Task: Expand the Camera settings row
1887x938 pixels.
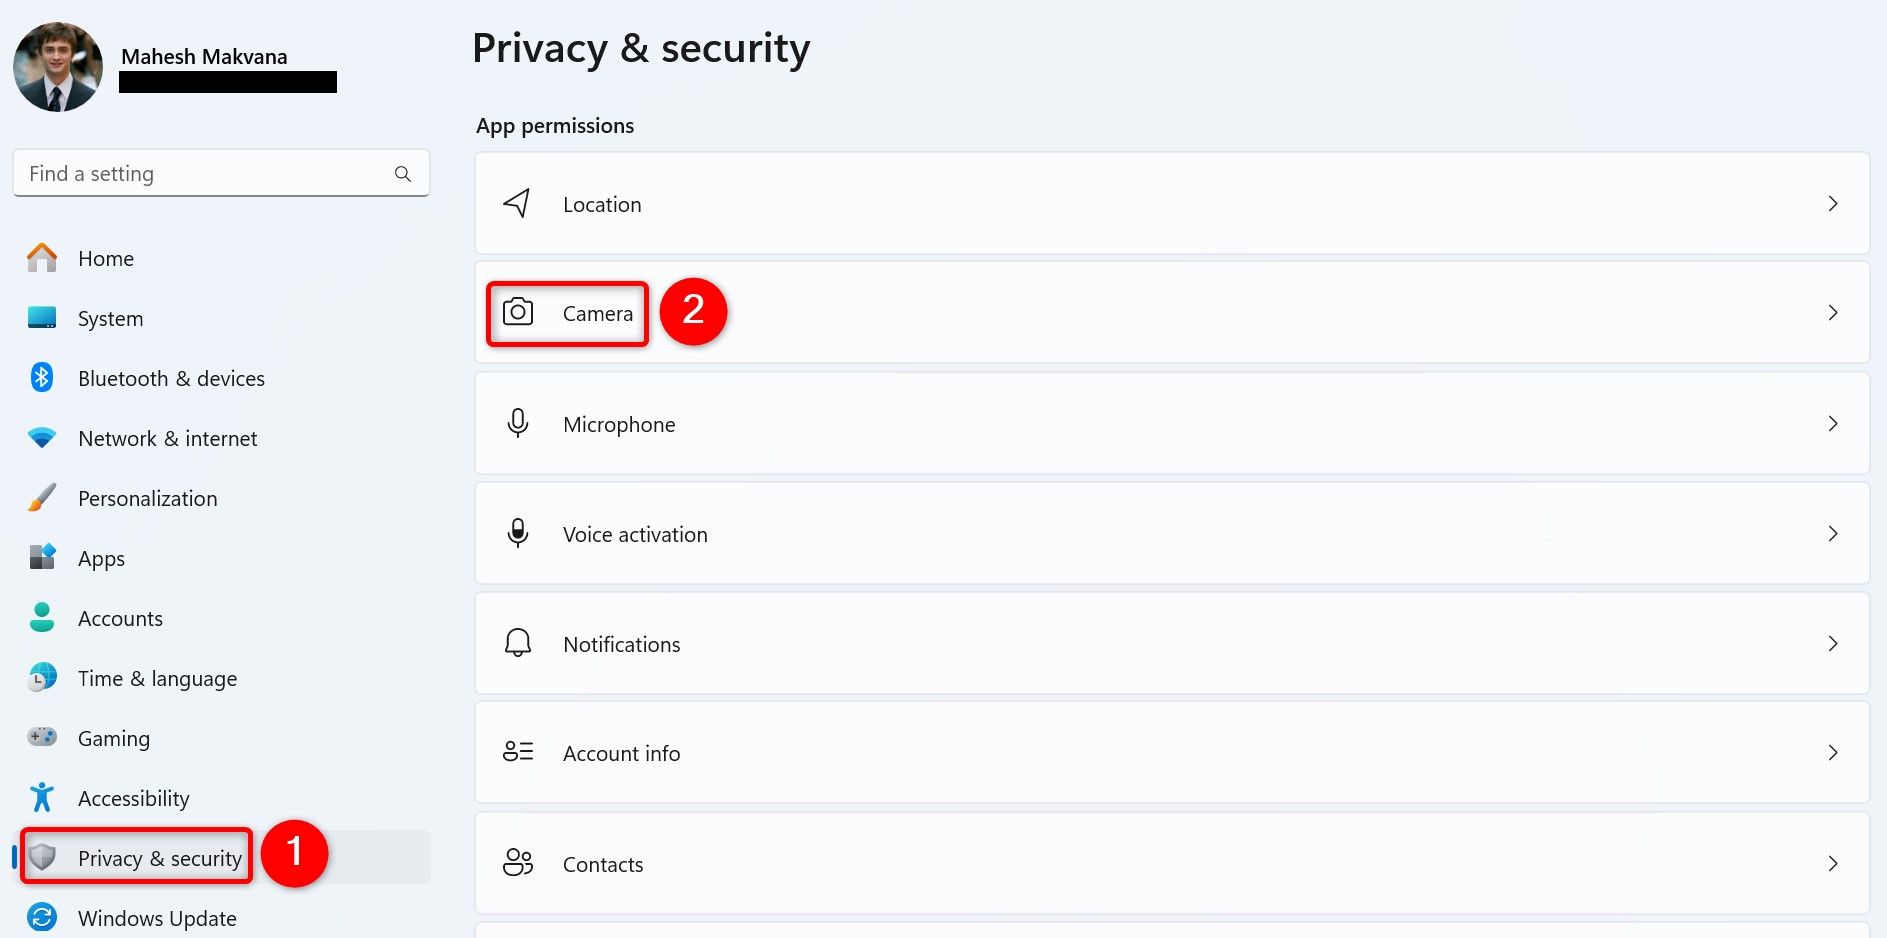Action: tap(1833, 313)
